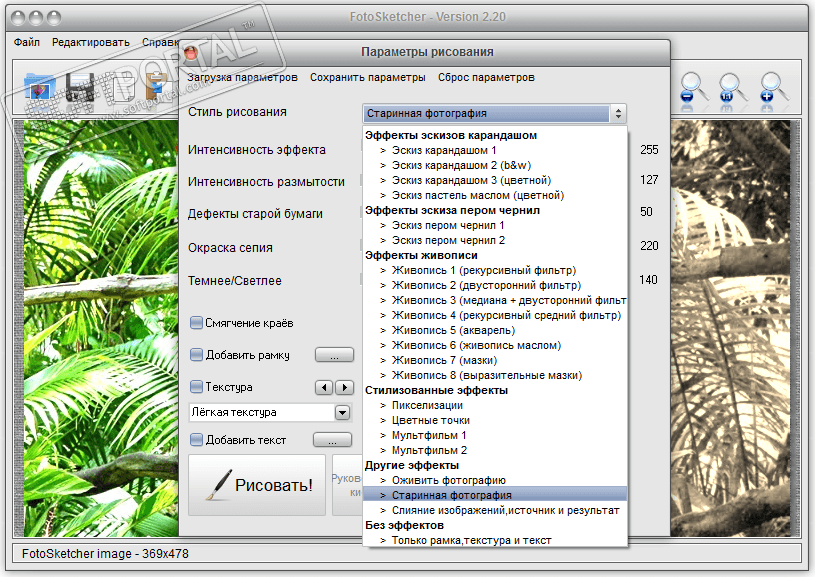Screen dimensions: 815x577
Task: Choose the Мультфильм 1 effect
Action: [x=495, y=436]
